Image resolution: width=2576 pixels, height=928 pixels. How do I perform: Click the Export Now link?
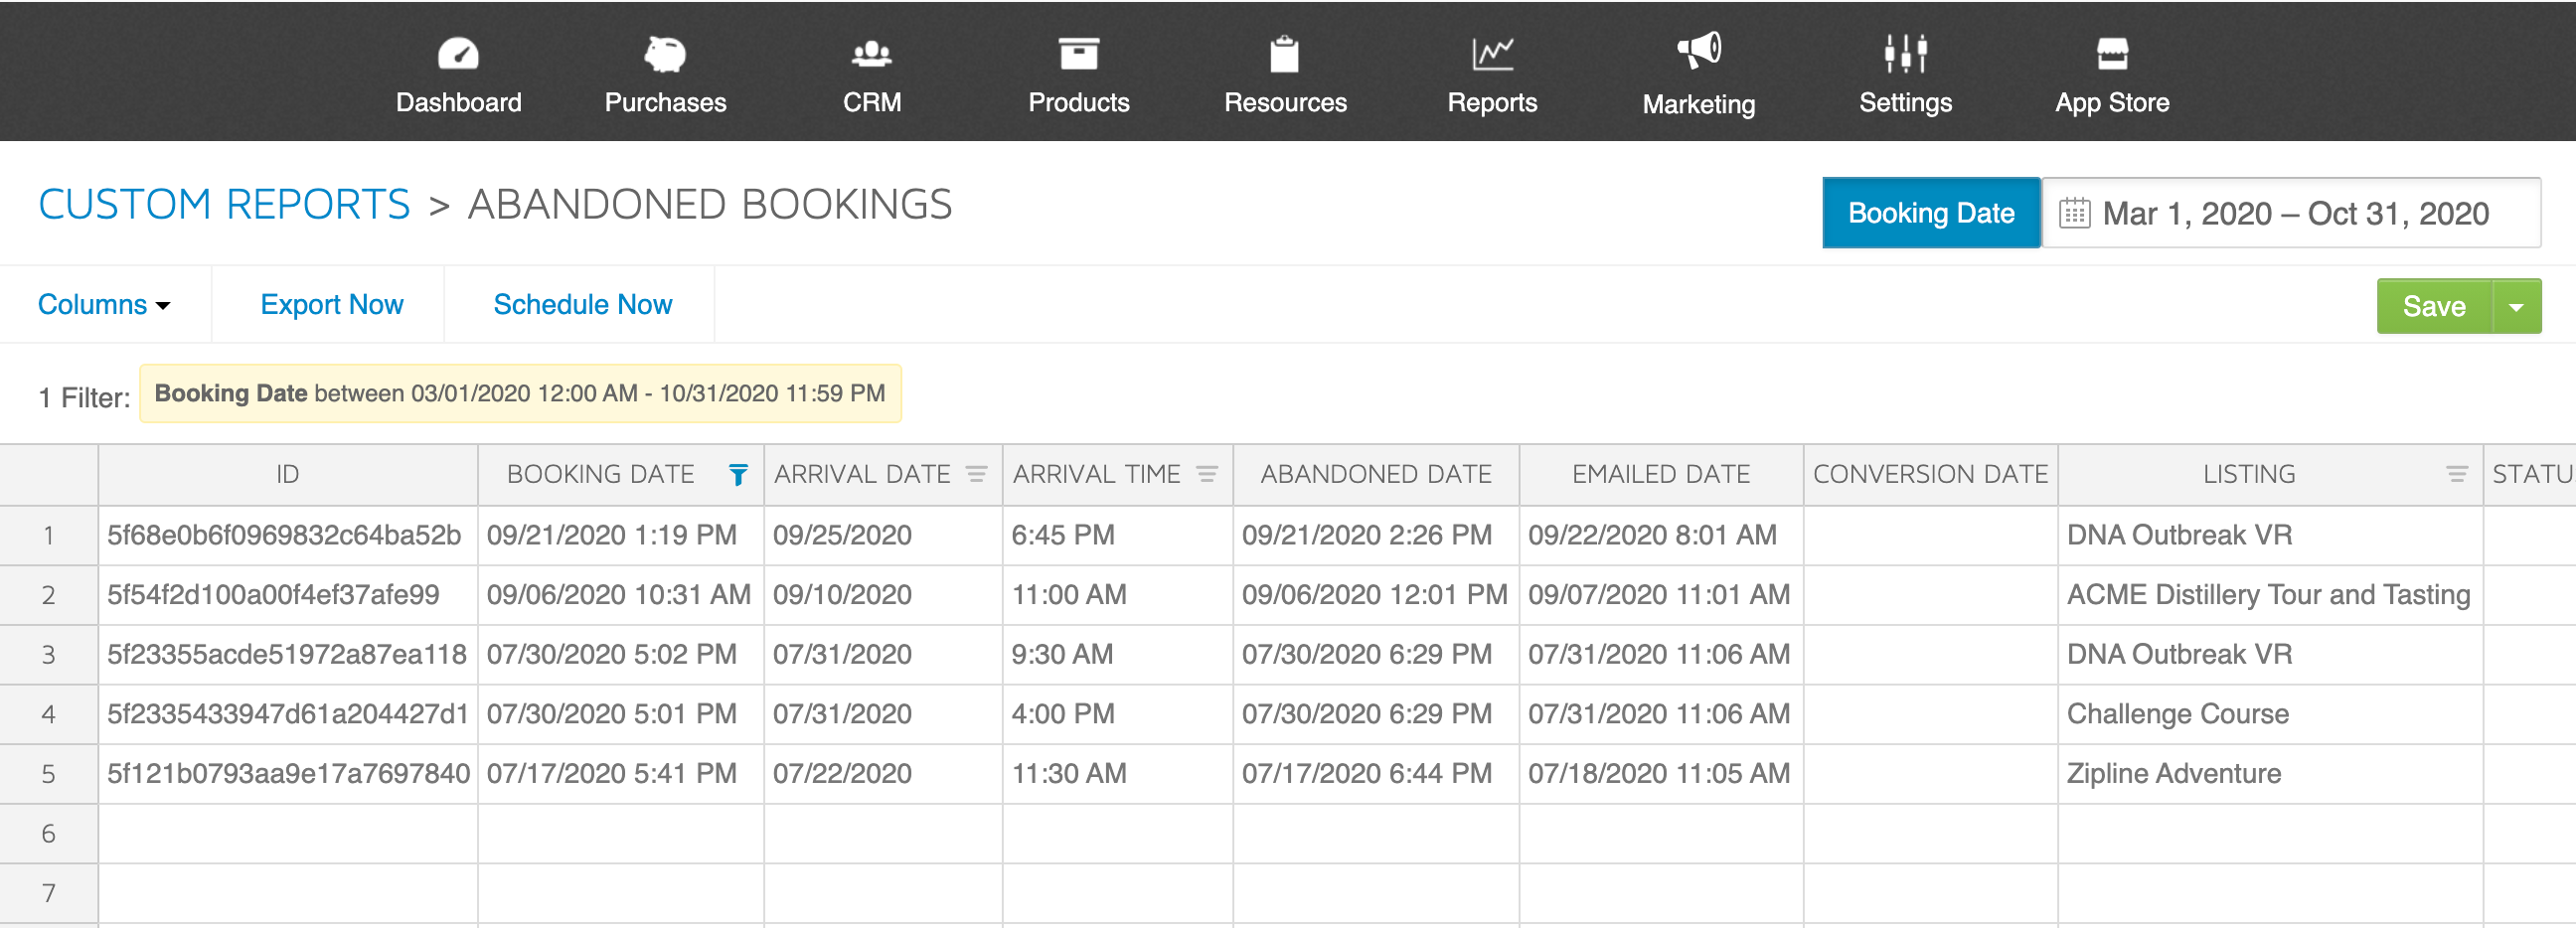pyautogui.click(x=331, y=304)
